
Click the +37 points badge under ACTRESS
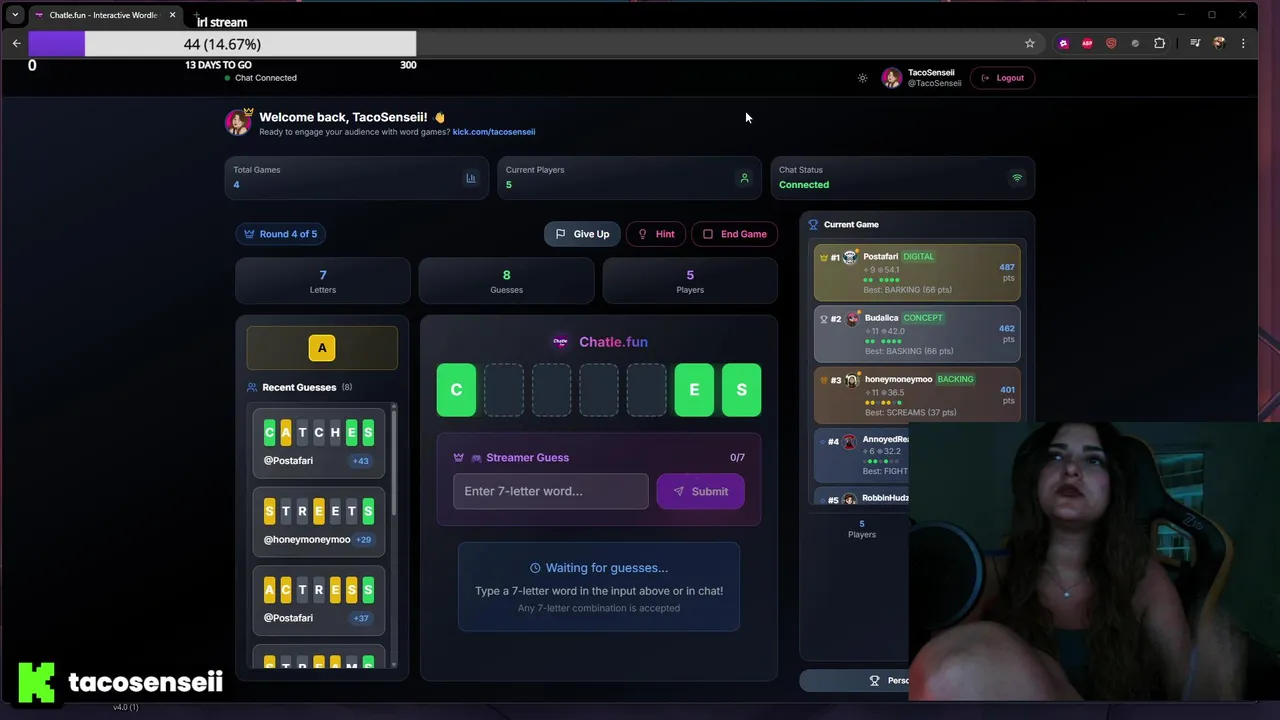361,618
